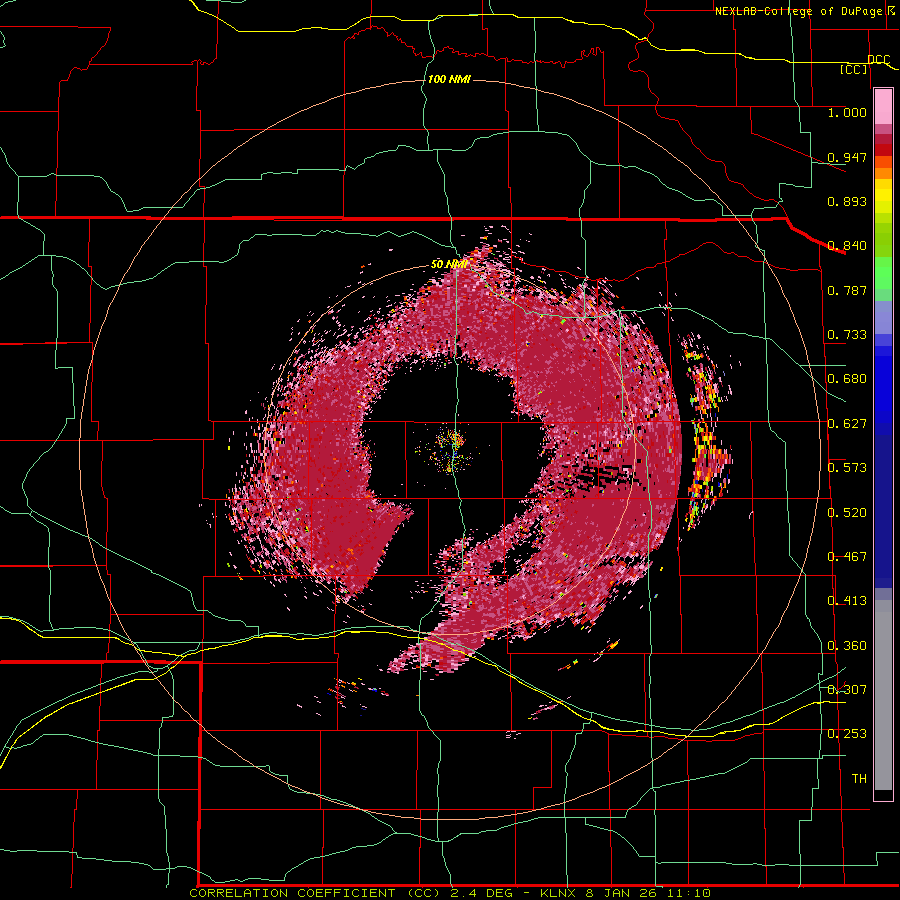Click the 0.680 value on the color scale
900x900 pixels.
(847, 379)
